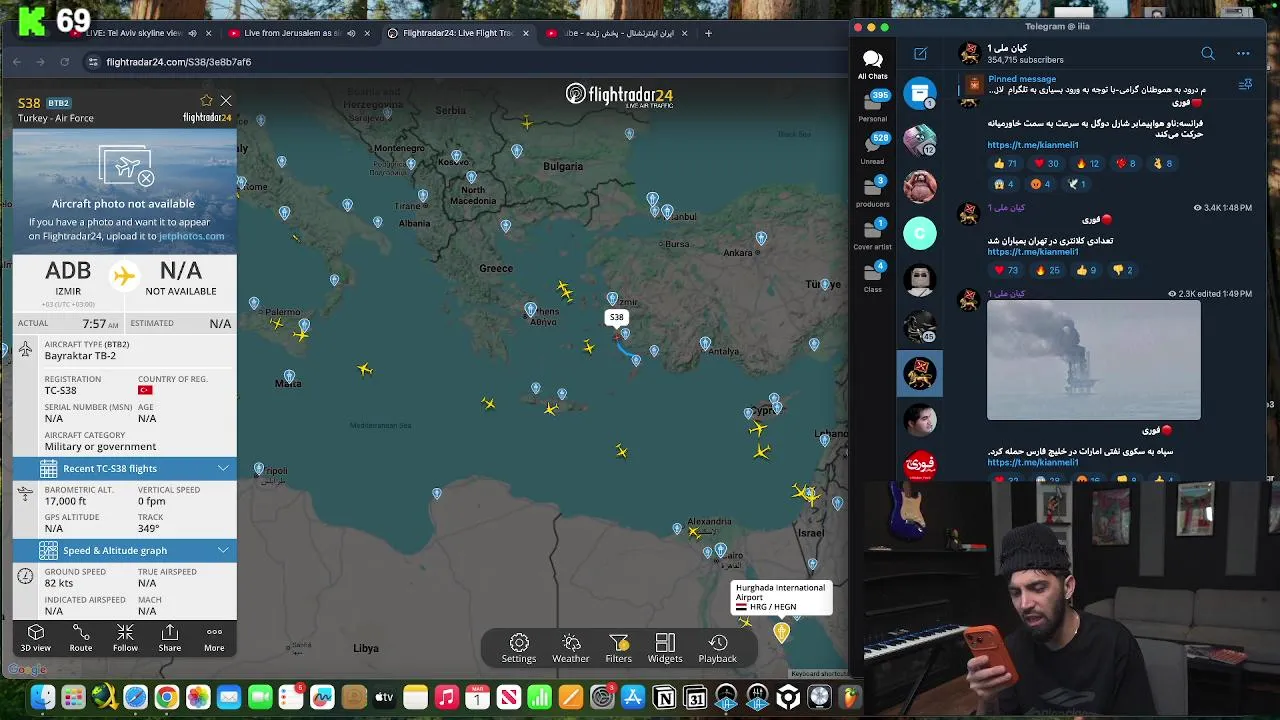Open the Cover artist folder in Telegram

872,234
